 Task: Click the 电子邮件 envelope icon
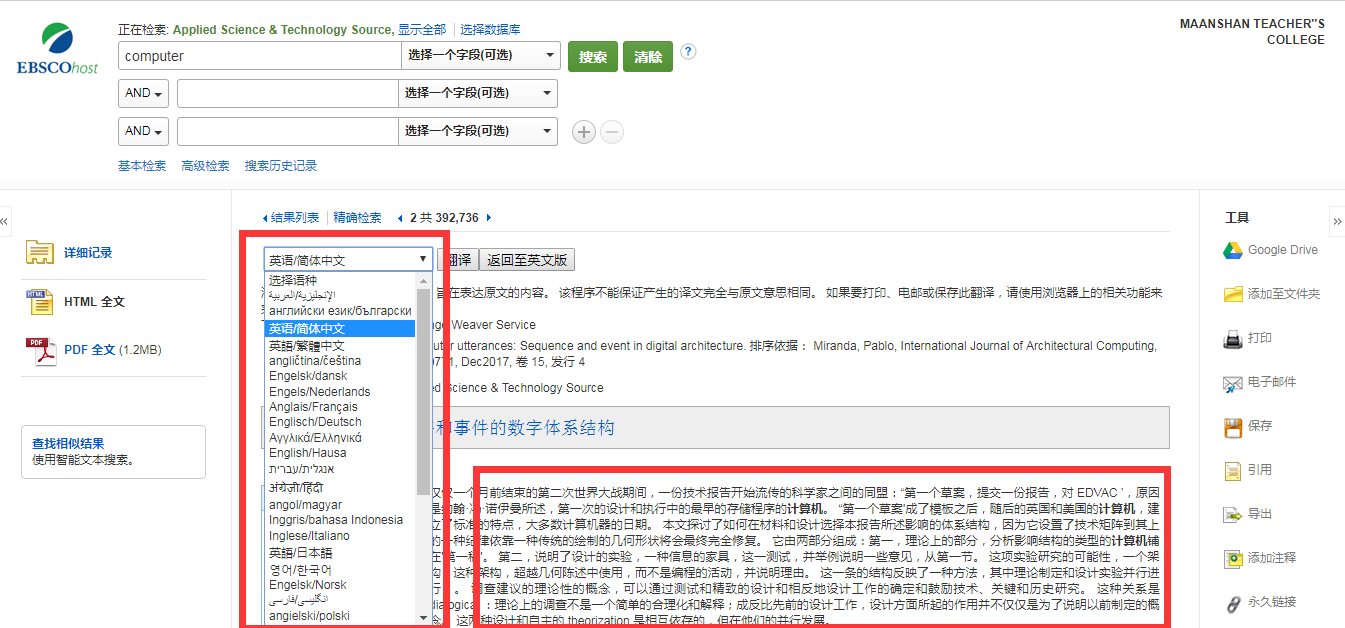pyautogui.click(x=1232, y=383)
